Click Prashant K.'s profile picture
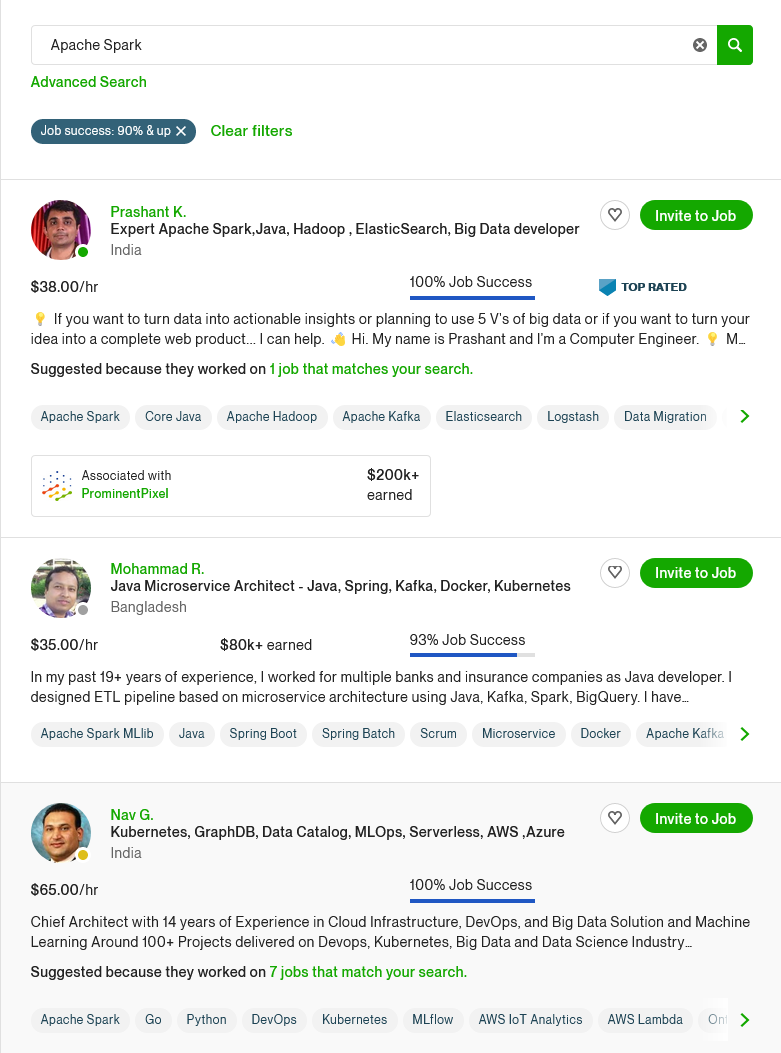The width and height of the screenshot is (781, 1053). (61, 230)
